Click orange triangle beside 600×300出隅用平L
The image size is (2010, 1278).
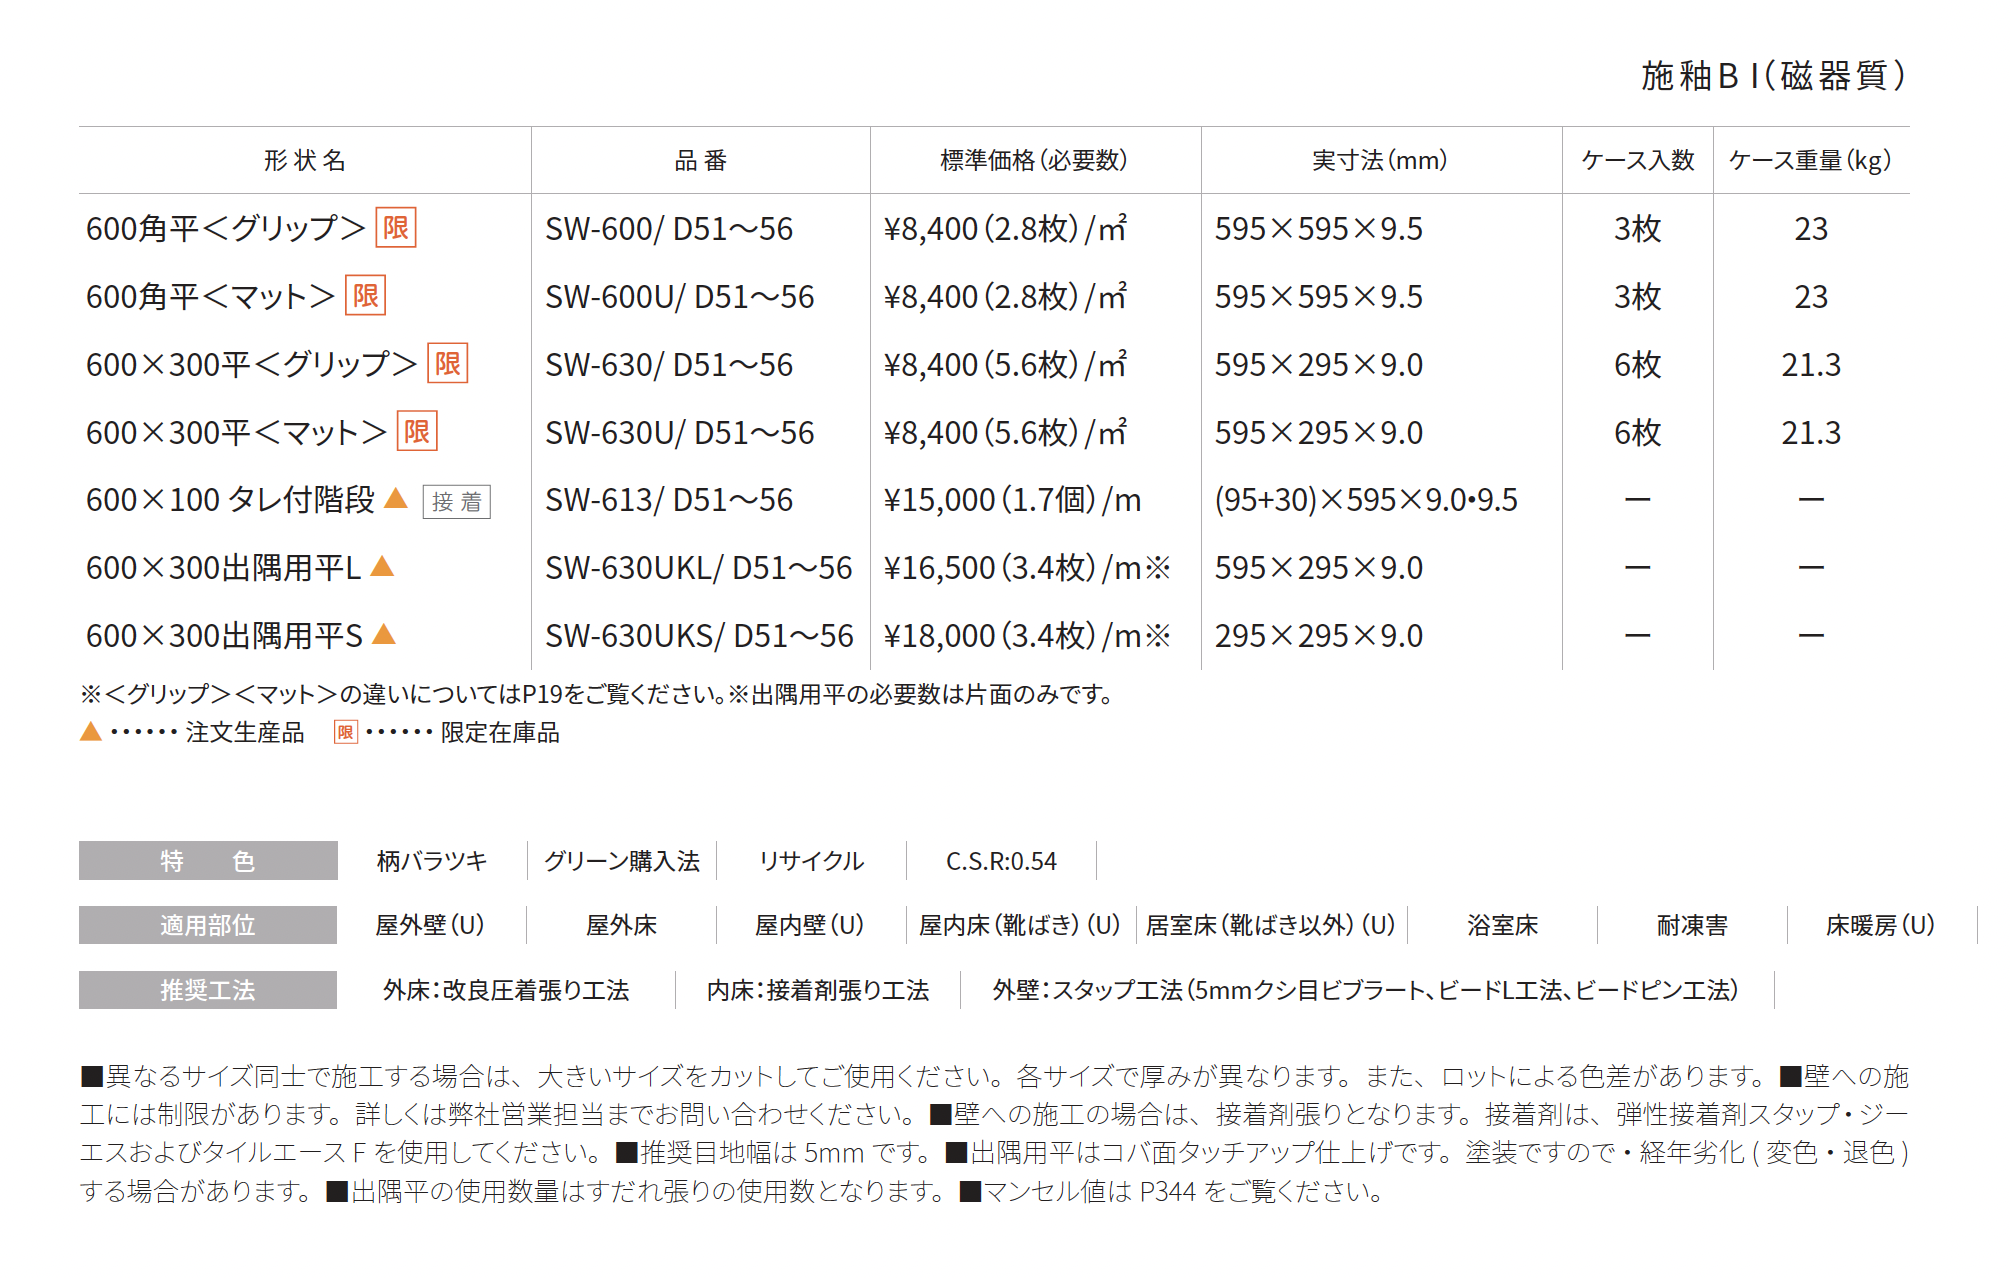click(x=382, y=567)
